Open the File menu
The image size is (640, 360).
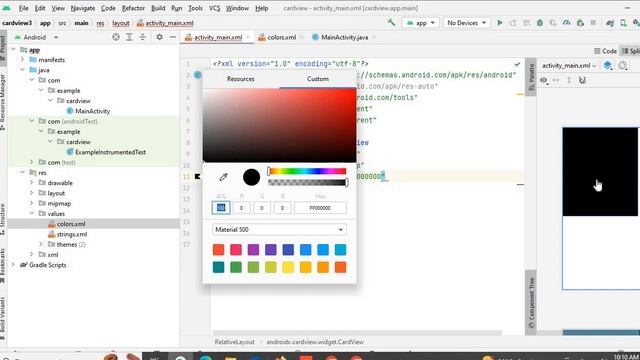point(24,8)
